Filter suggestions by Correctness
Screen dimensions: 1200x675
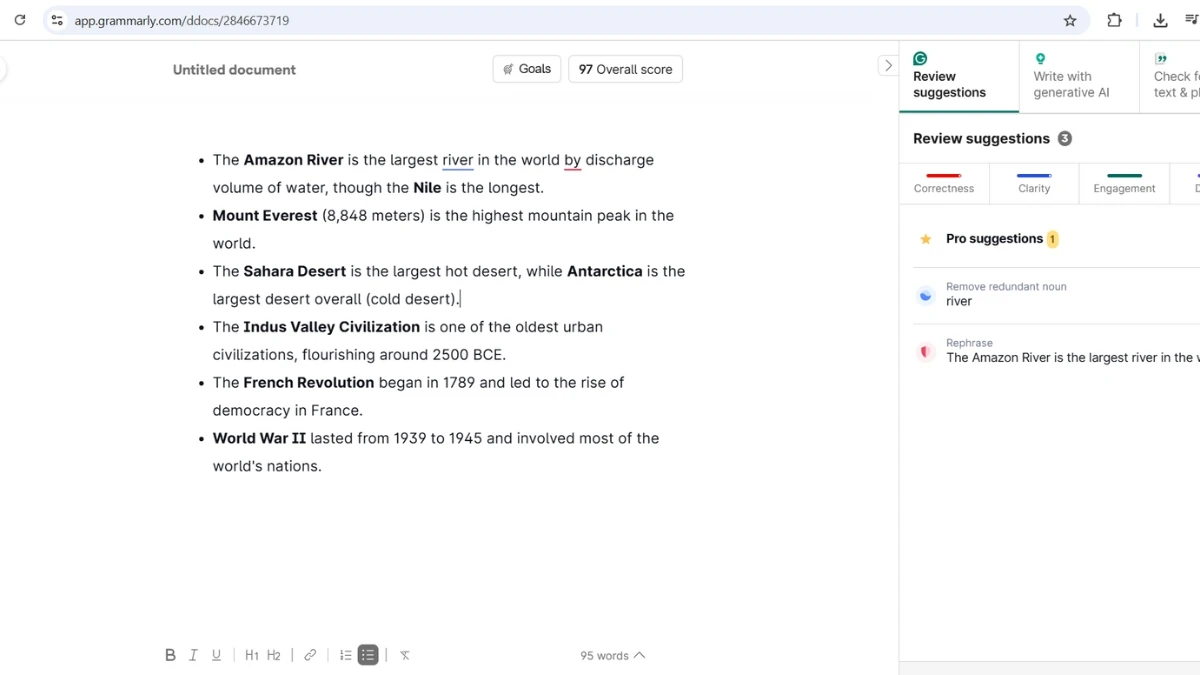(944, 184)
